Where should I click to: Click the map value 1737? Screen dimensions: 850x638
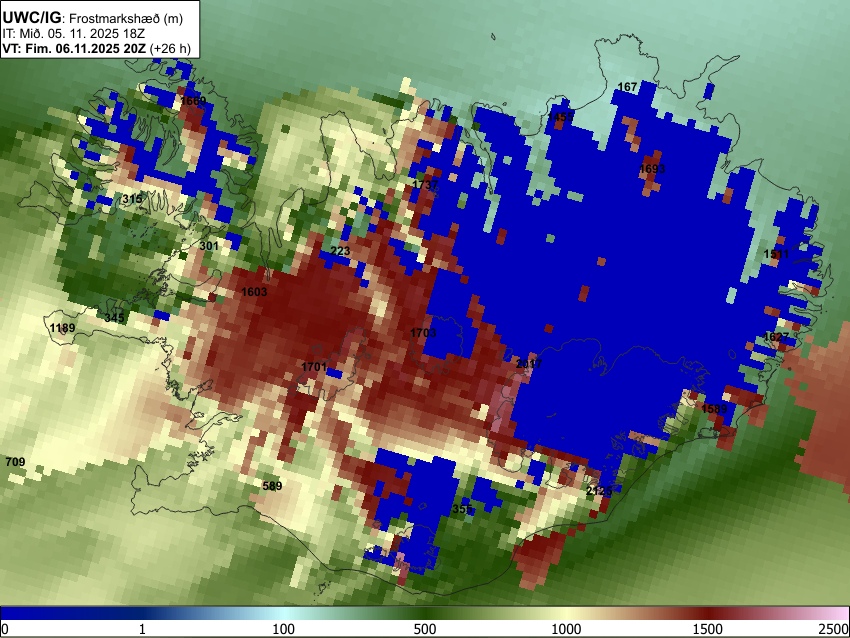[424, 185]
